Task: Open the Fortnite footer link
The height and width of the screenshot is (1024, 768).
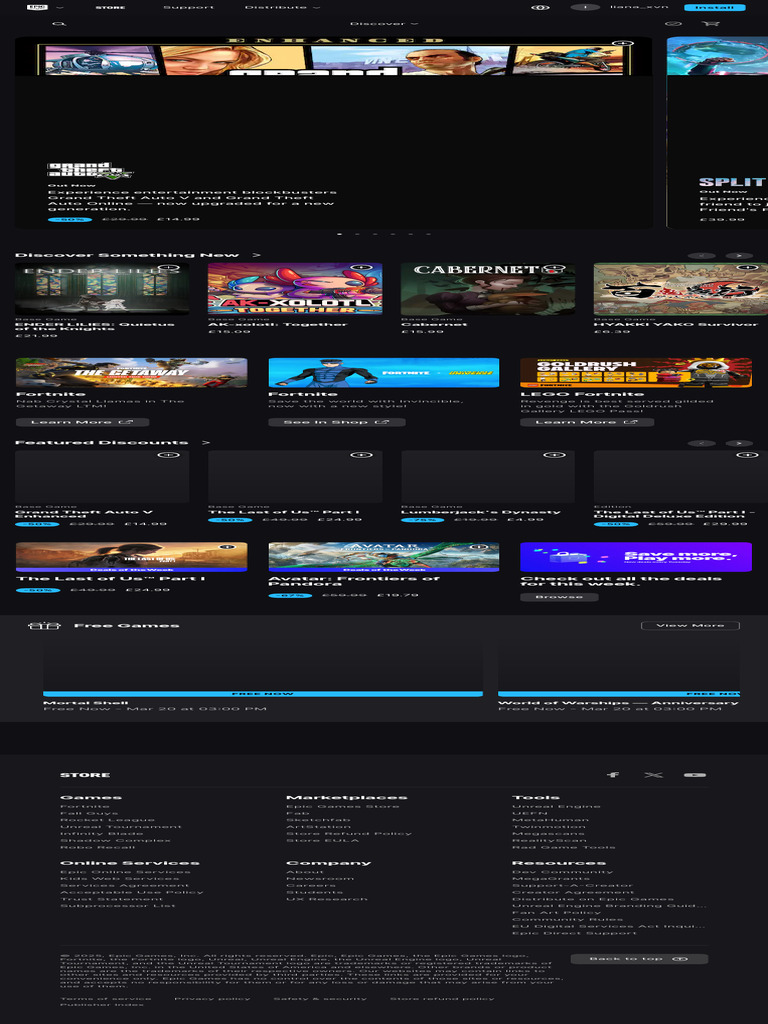Action: [85, 807]
